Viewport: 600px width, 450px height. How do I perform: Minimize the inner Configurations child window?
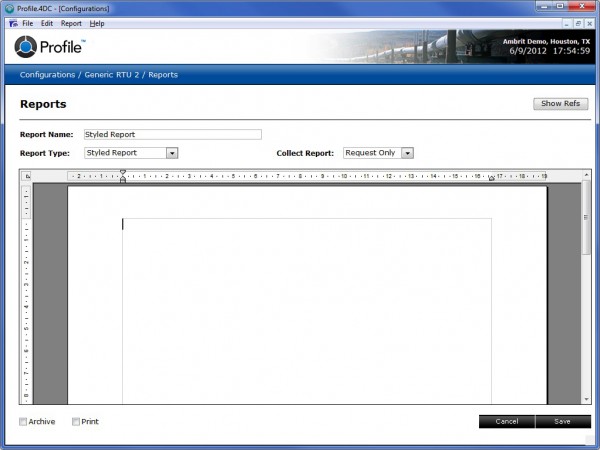pos(567,24)
